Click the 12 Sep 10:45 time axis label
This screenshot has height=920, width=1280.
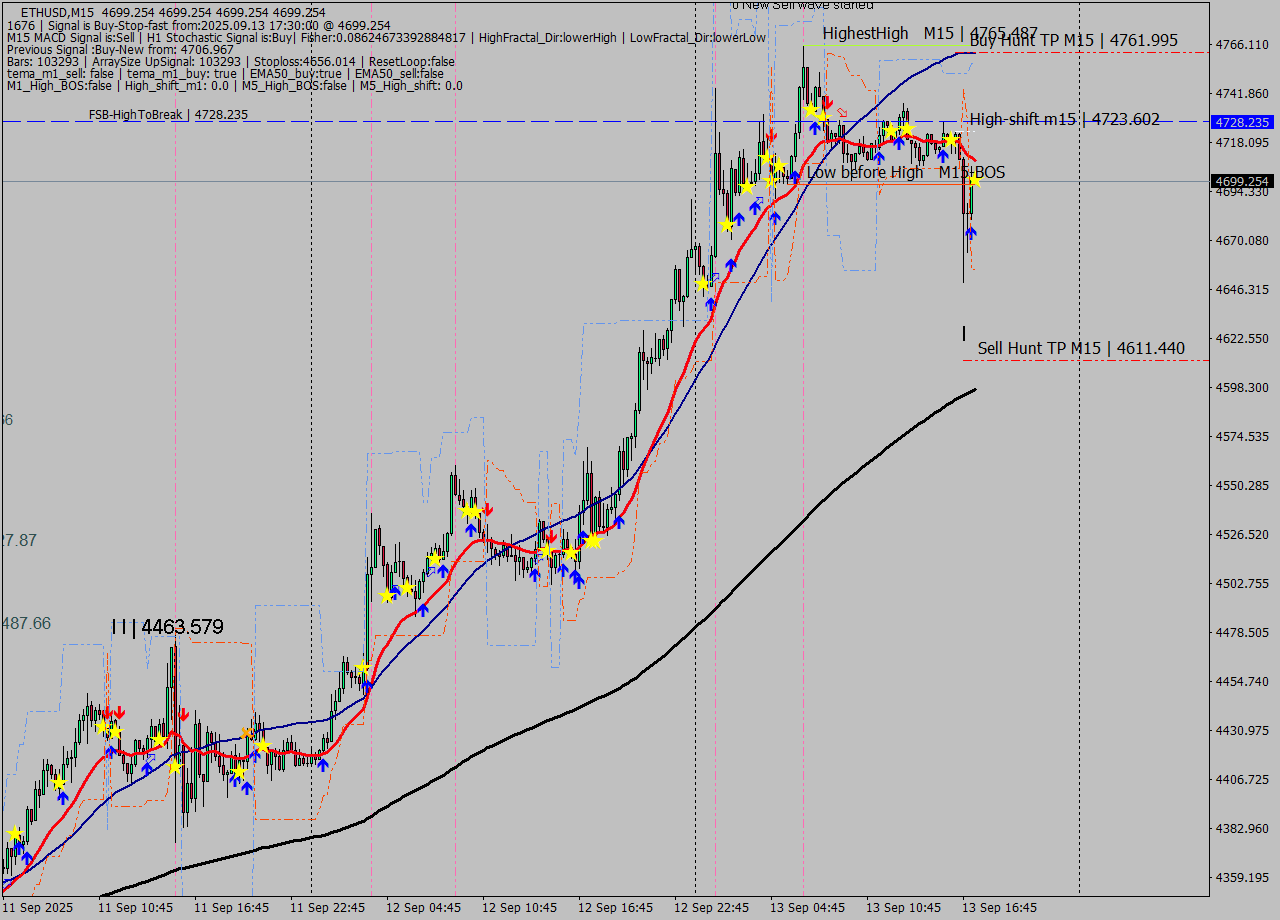(519, 907)
